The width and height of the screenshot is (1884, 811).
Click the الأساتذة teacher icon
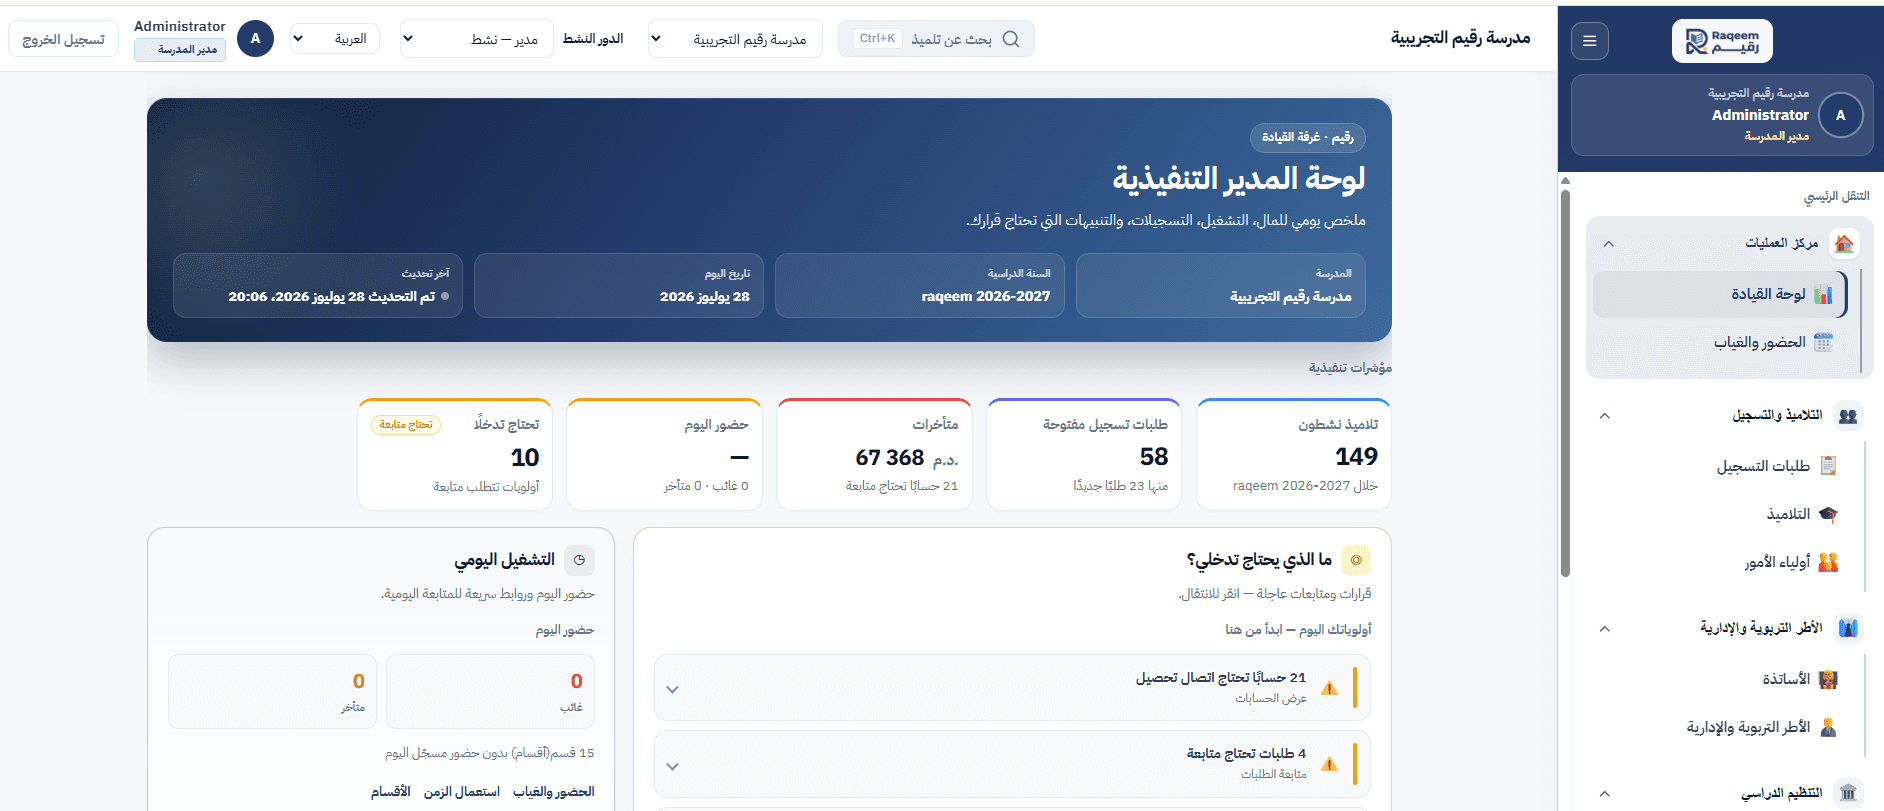1828,679
